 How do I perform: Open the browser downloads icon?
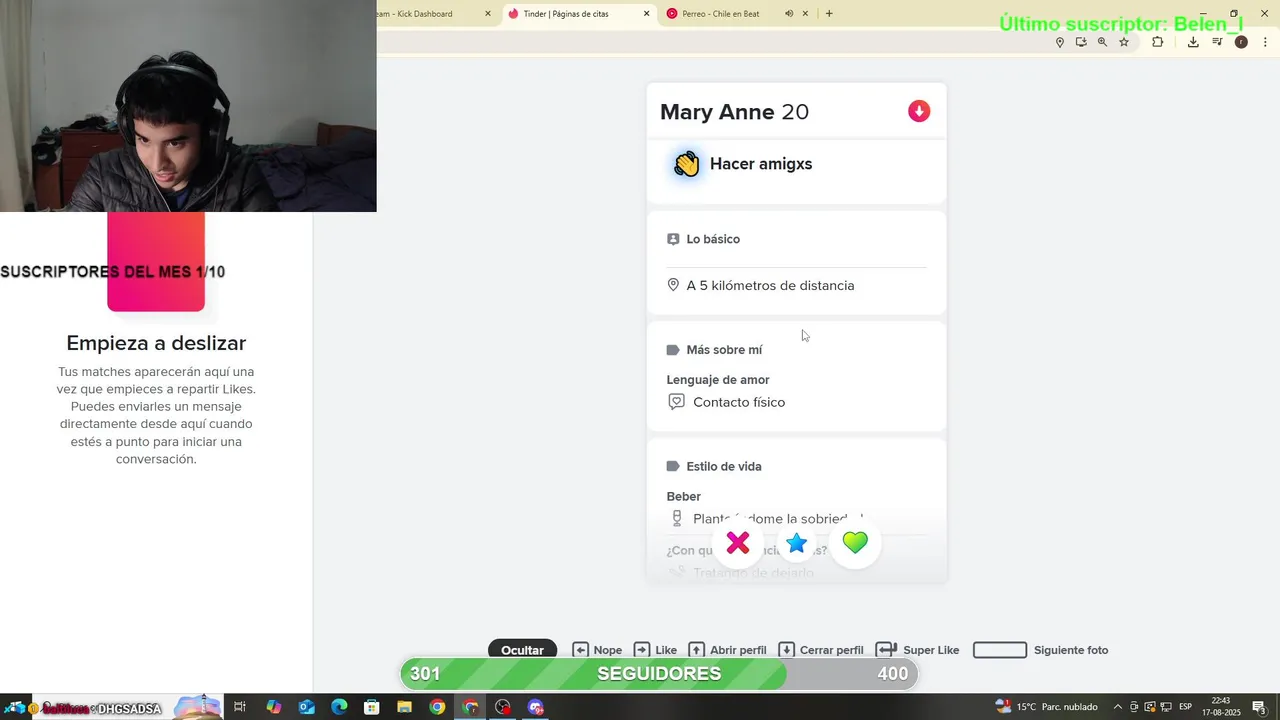point(1193,42)
